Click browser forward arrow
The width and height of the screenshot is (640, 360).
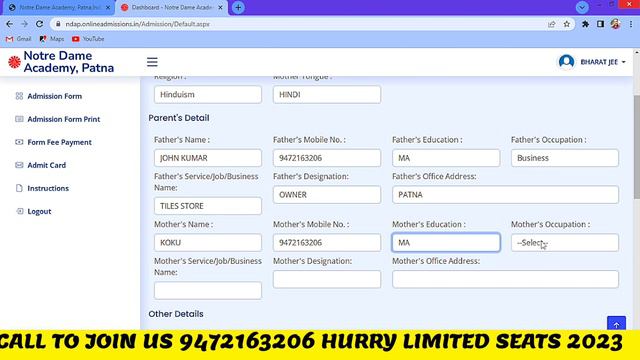coord(24,24)
